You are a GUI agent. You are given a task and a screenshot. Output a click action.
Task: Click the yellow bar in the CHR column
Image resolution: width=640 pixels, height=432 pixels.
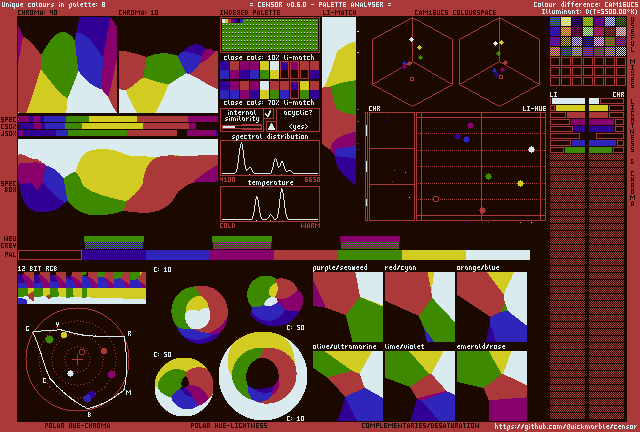coord(598,108)
